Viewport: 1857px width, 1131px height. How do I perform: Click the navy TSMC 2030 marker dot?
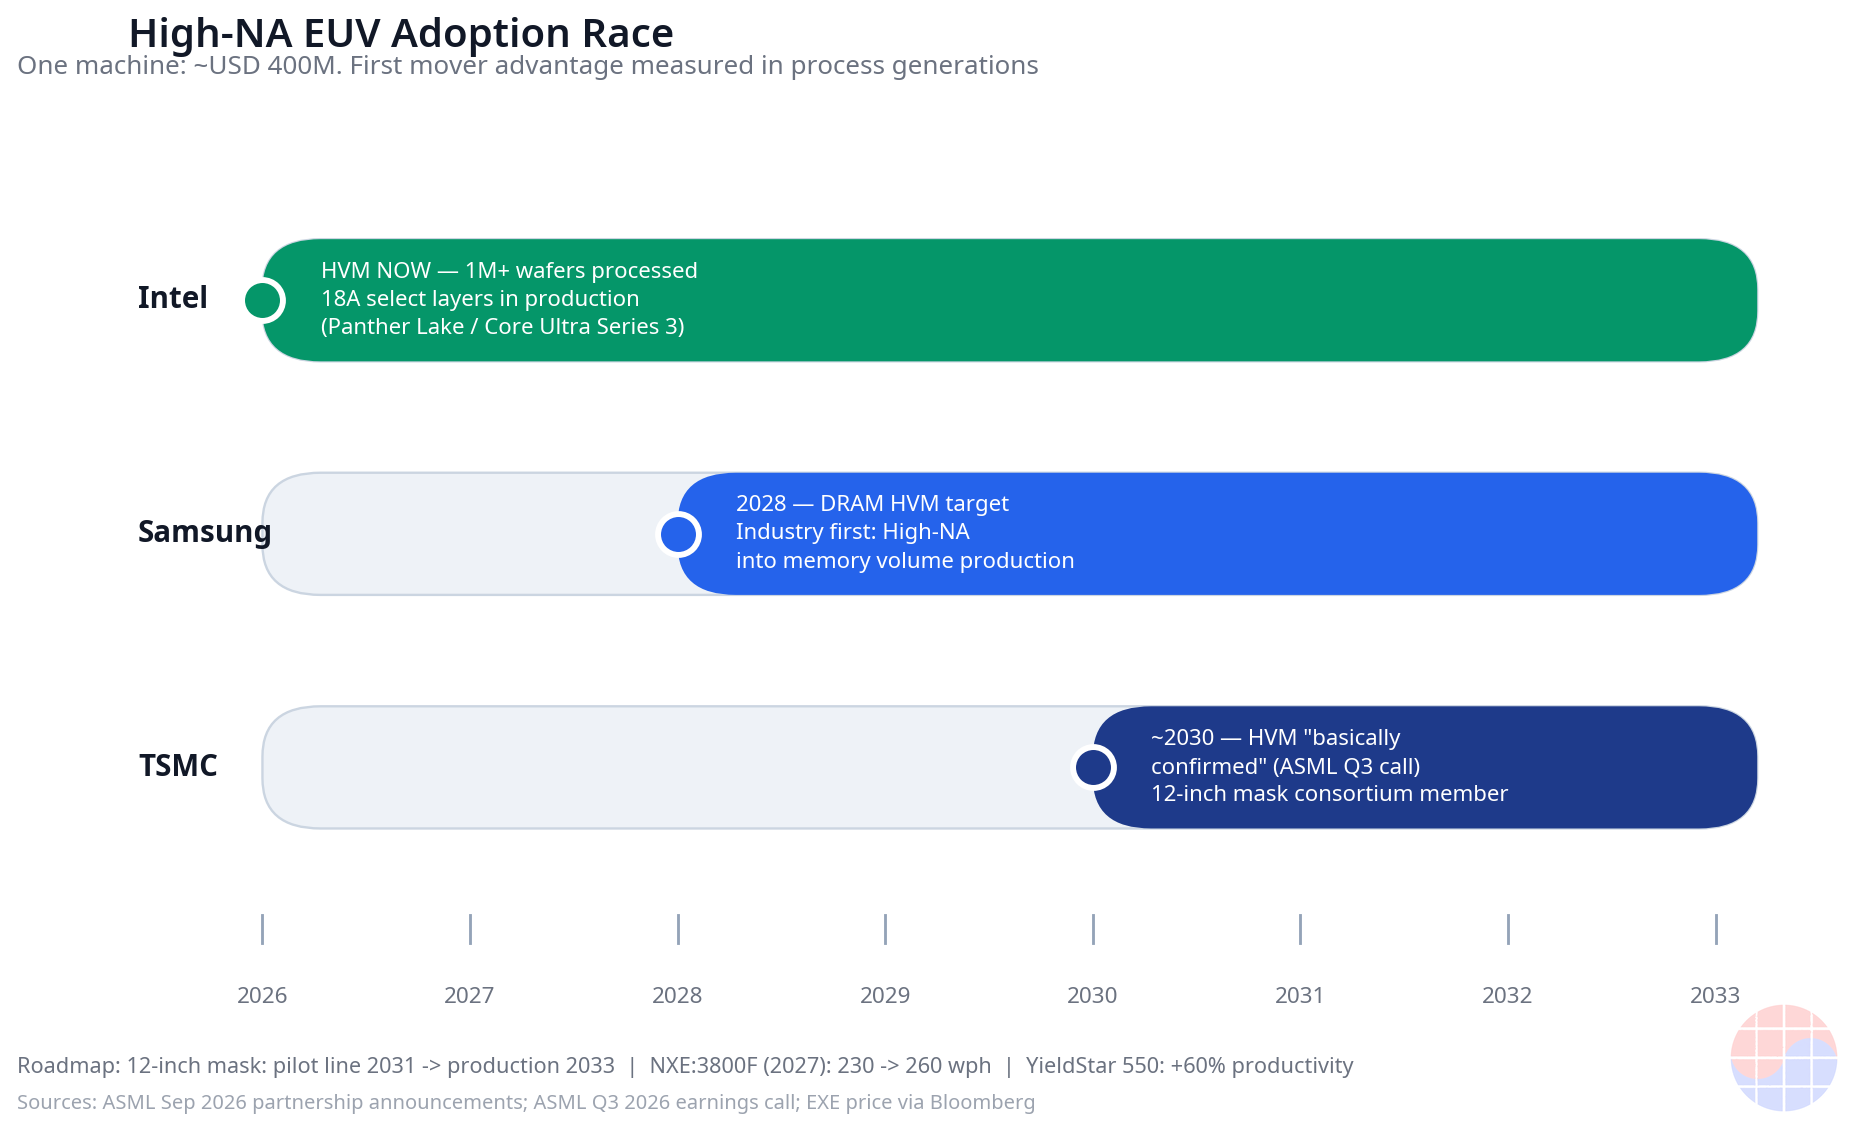click(1093, 768)
